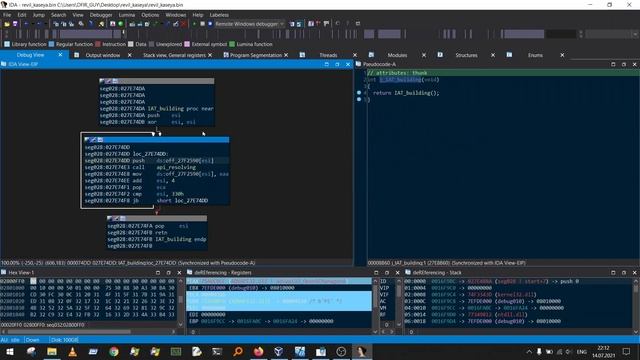
Task: Jump back with the blue left arrow
Action: pyautogui.click(x=27, y=24)
